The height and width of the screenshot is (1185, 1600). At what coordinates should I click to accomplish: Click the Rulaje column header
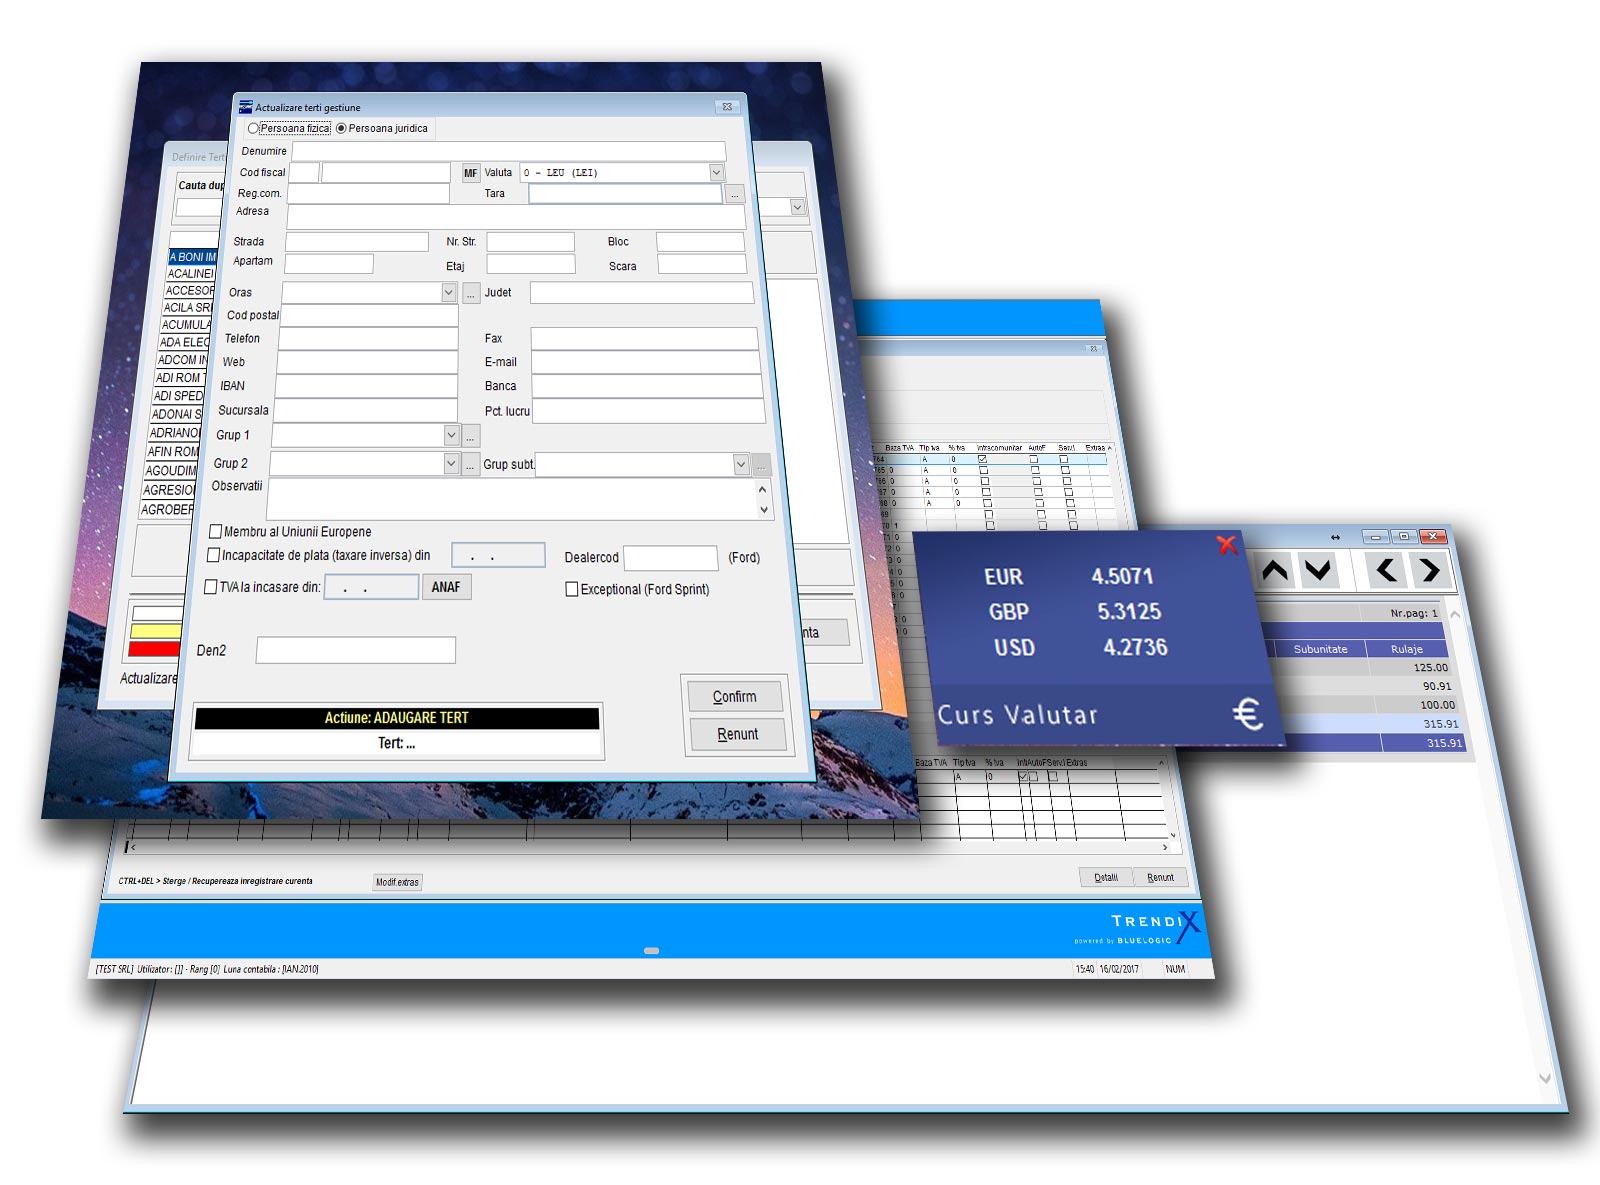[x=1407, y=649]
